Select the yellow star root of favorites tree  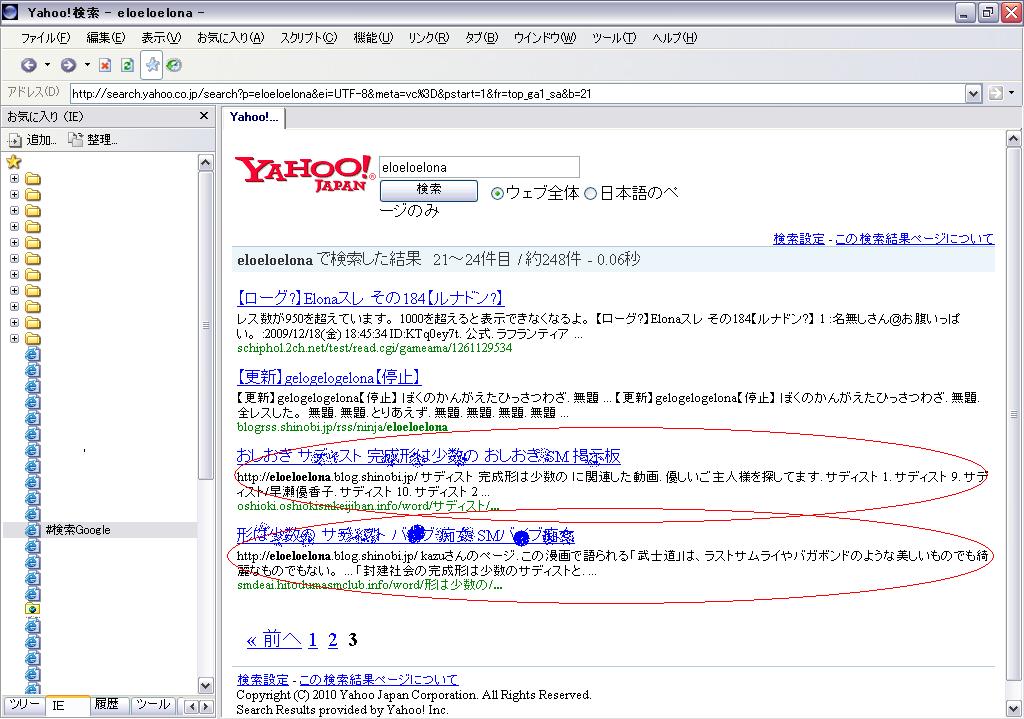point(14,162)
